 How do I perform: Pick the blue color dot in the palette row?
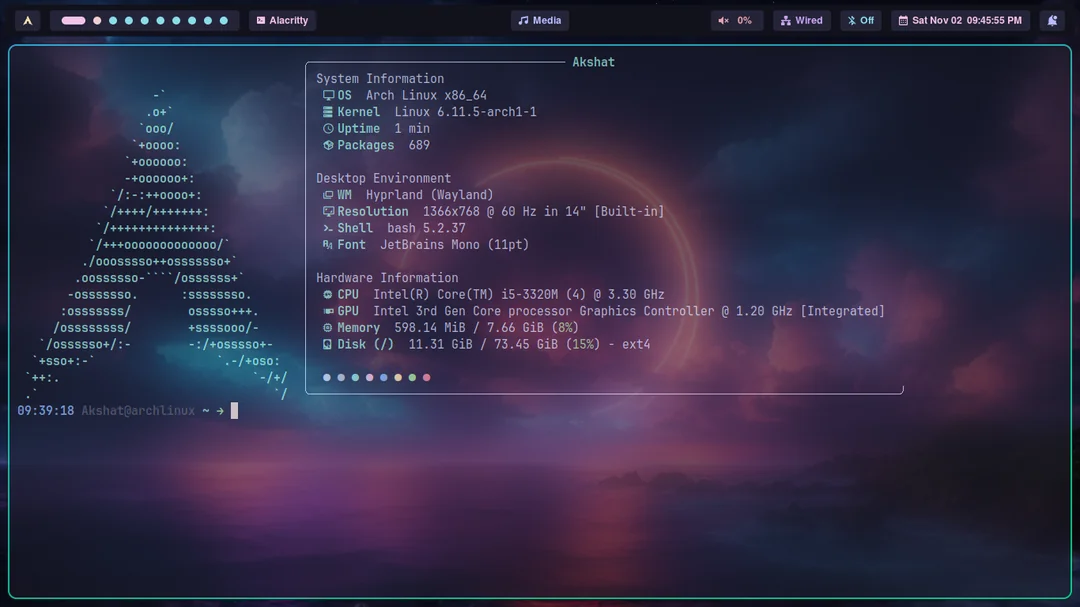[384, 378]
